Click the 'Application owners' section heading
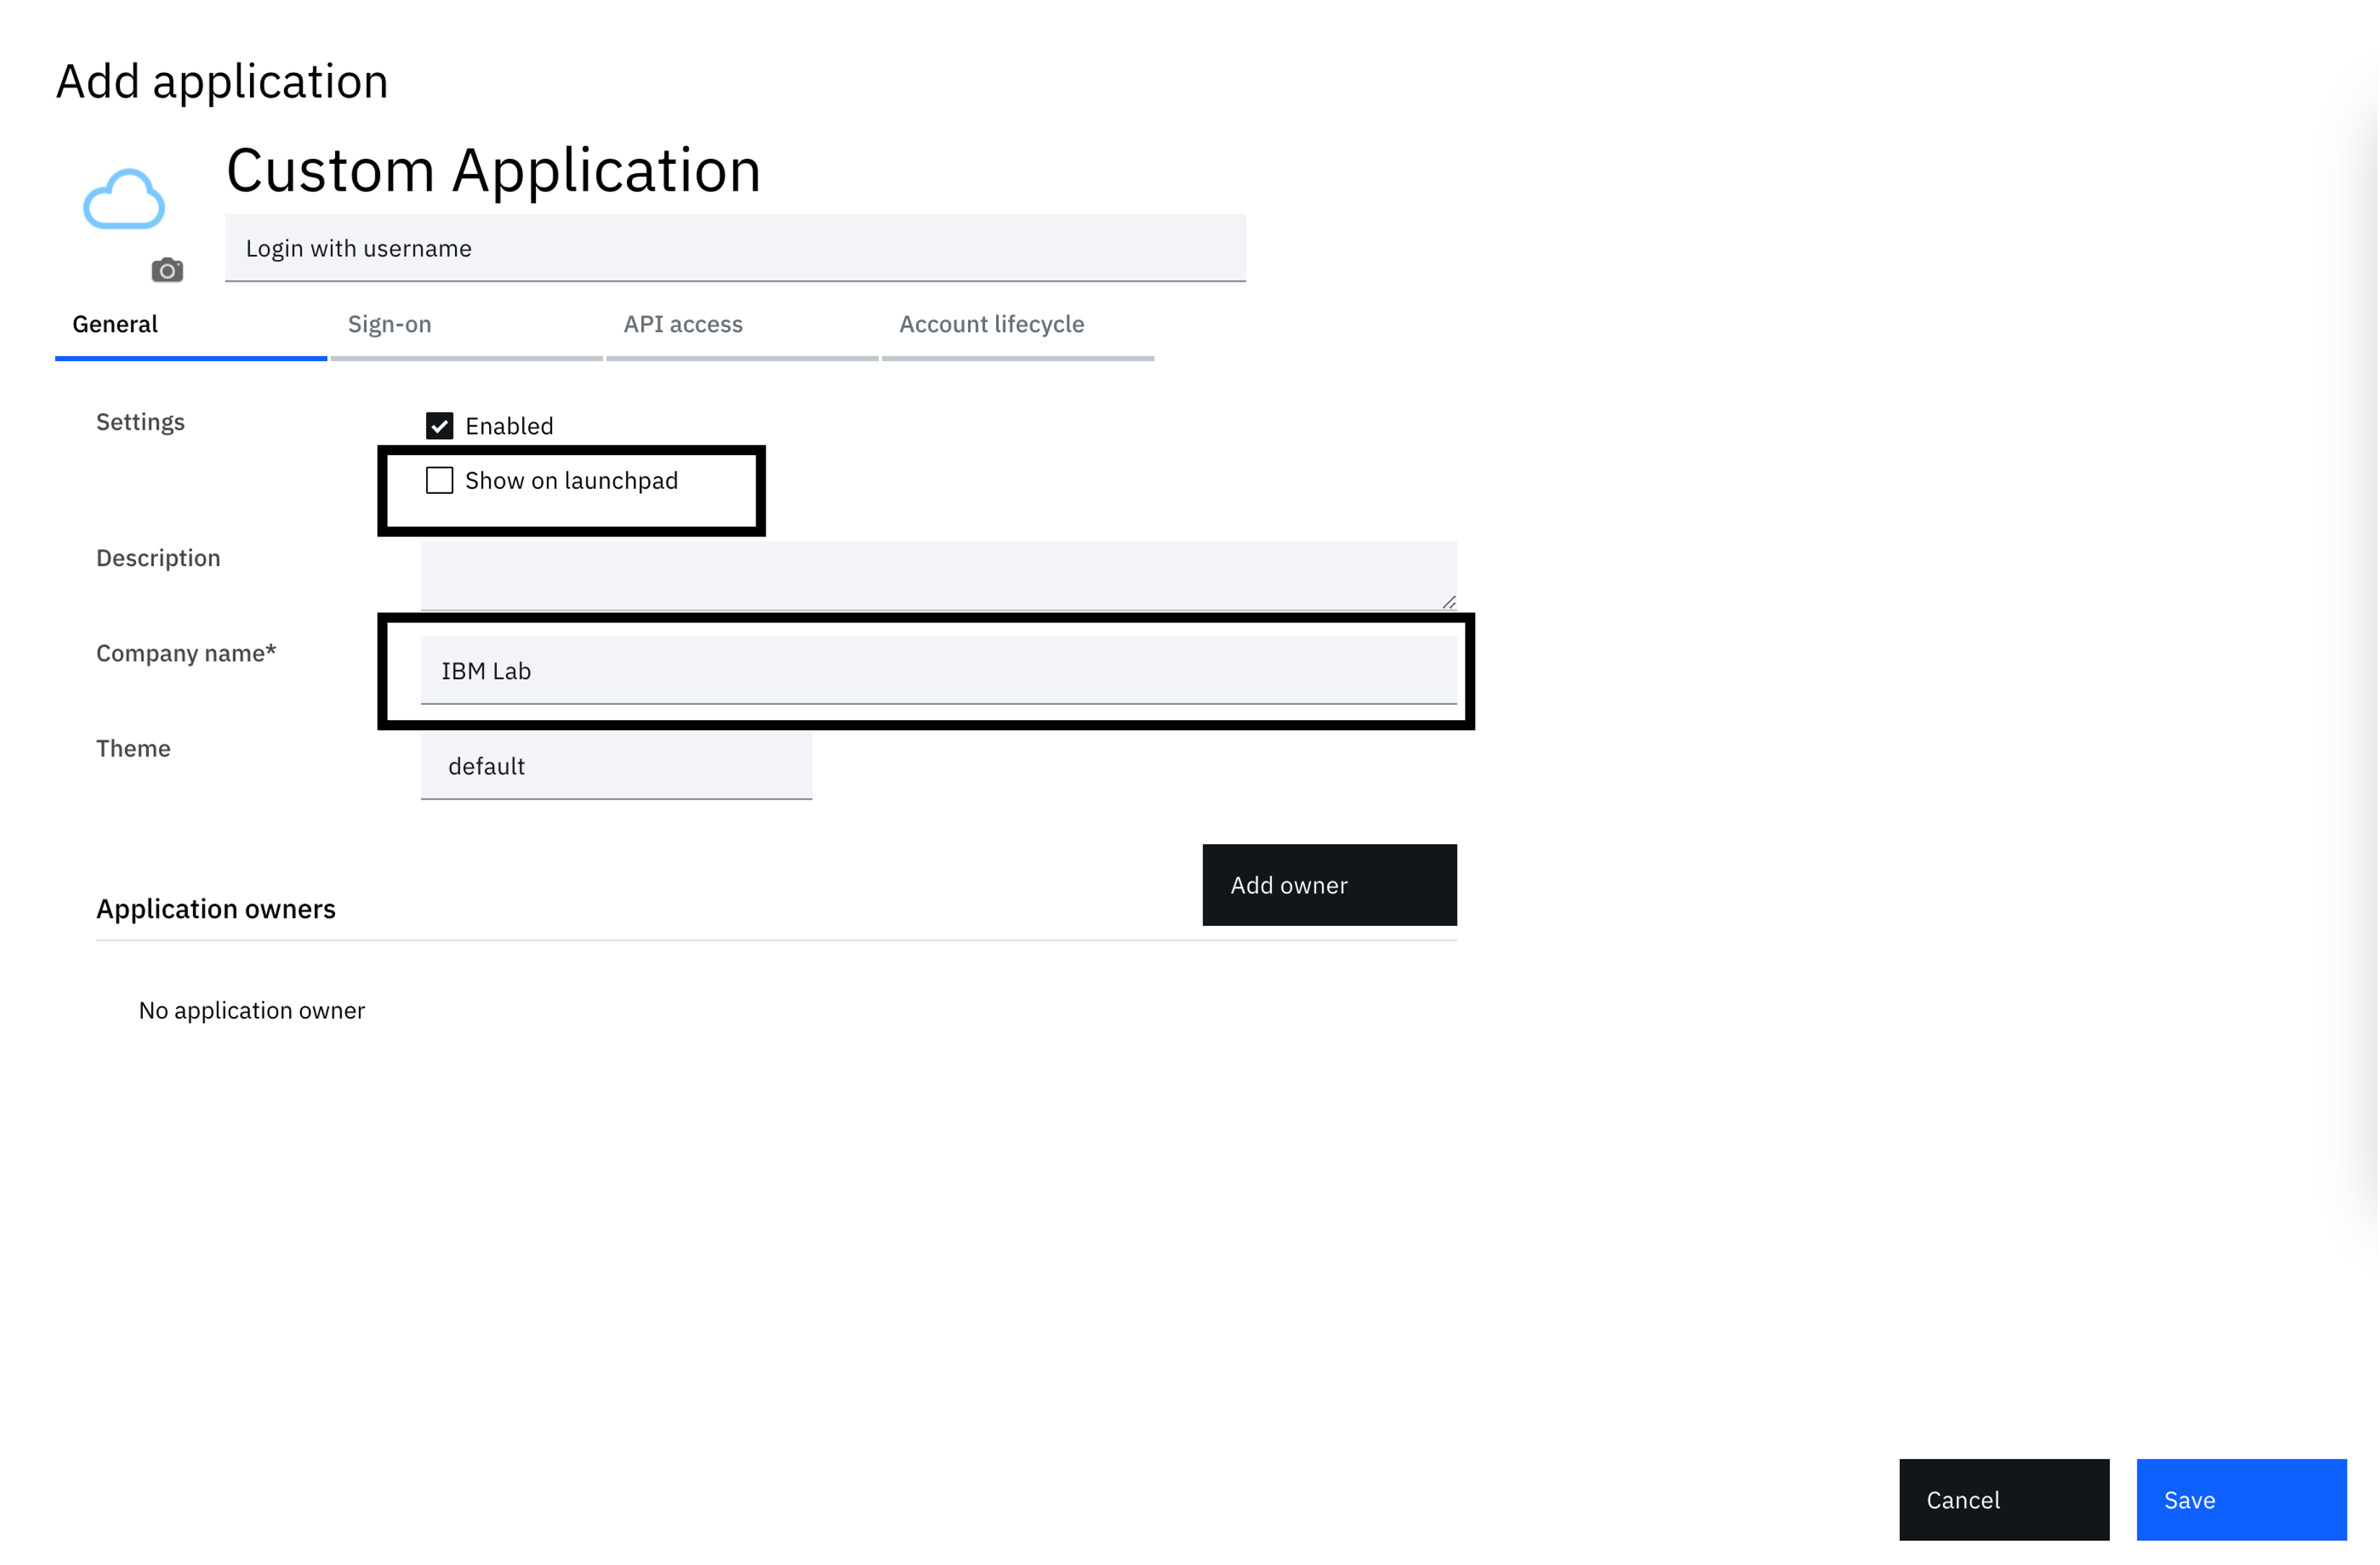The image size is (2380, 1565). point(216,909)
